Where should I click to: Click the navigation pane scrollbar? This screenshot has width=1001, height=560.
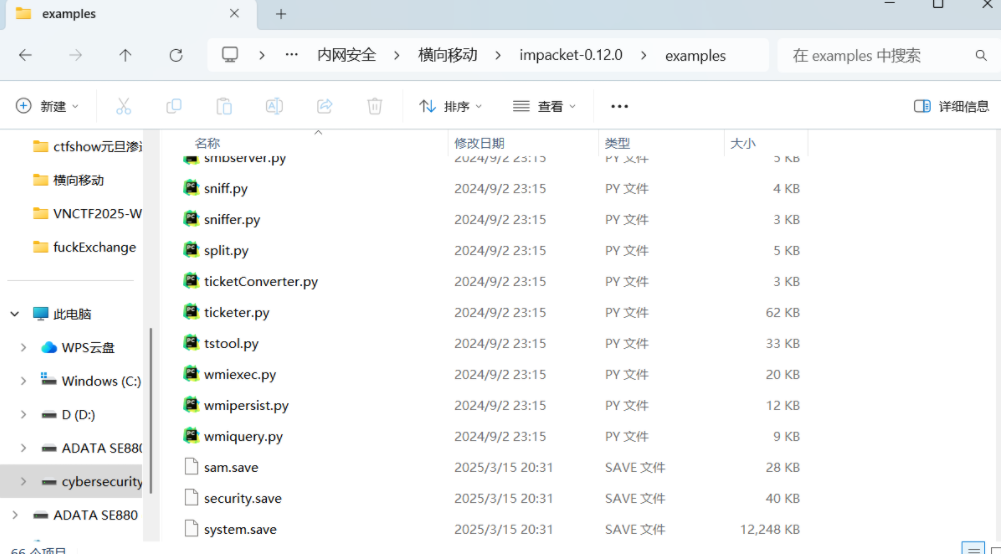[151, 410]
